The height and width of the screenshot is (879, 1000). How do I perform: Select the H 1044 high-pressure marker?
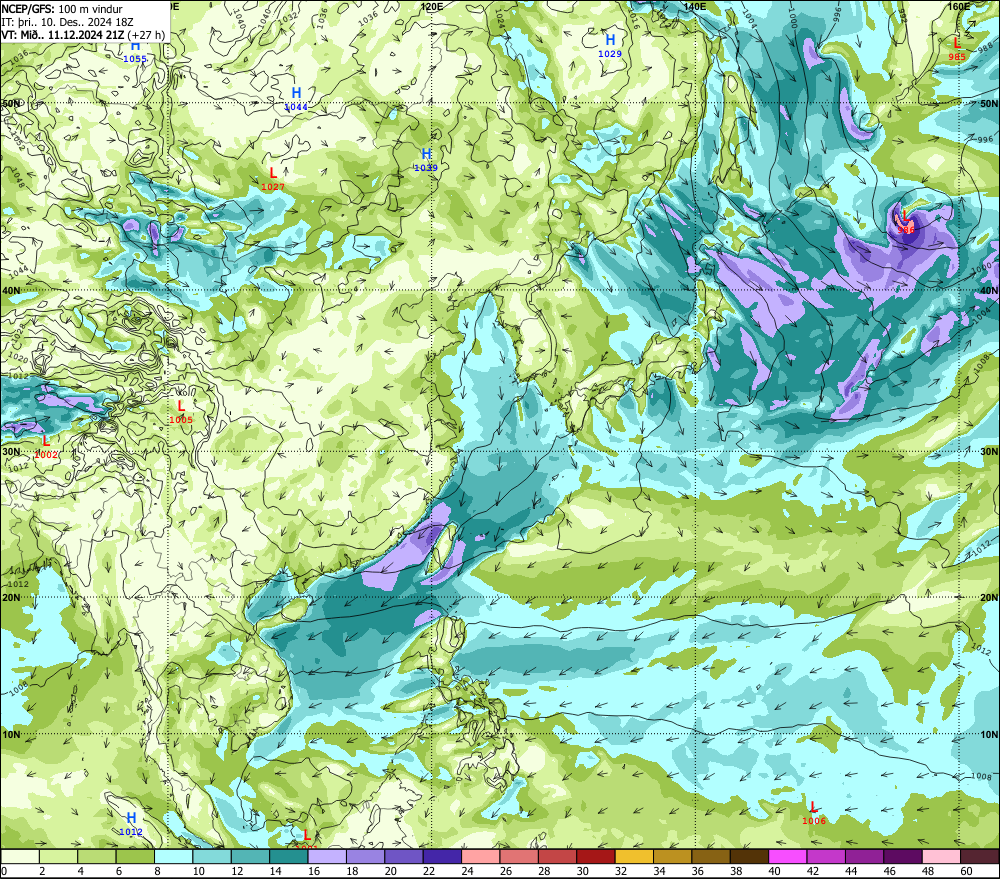point(296,100)
